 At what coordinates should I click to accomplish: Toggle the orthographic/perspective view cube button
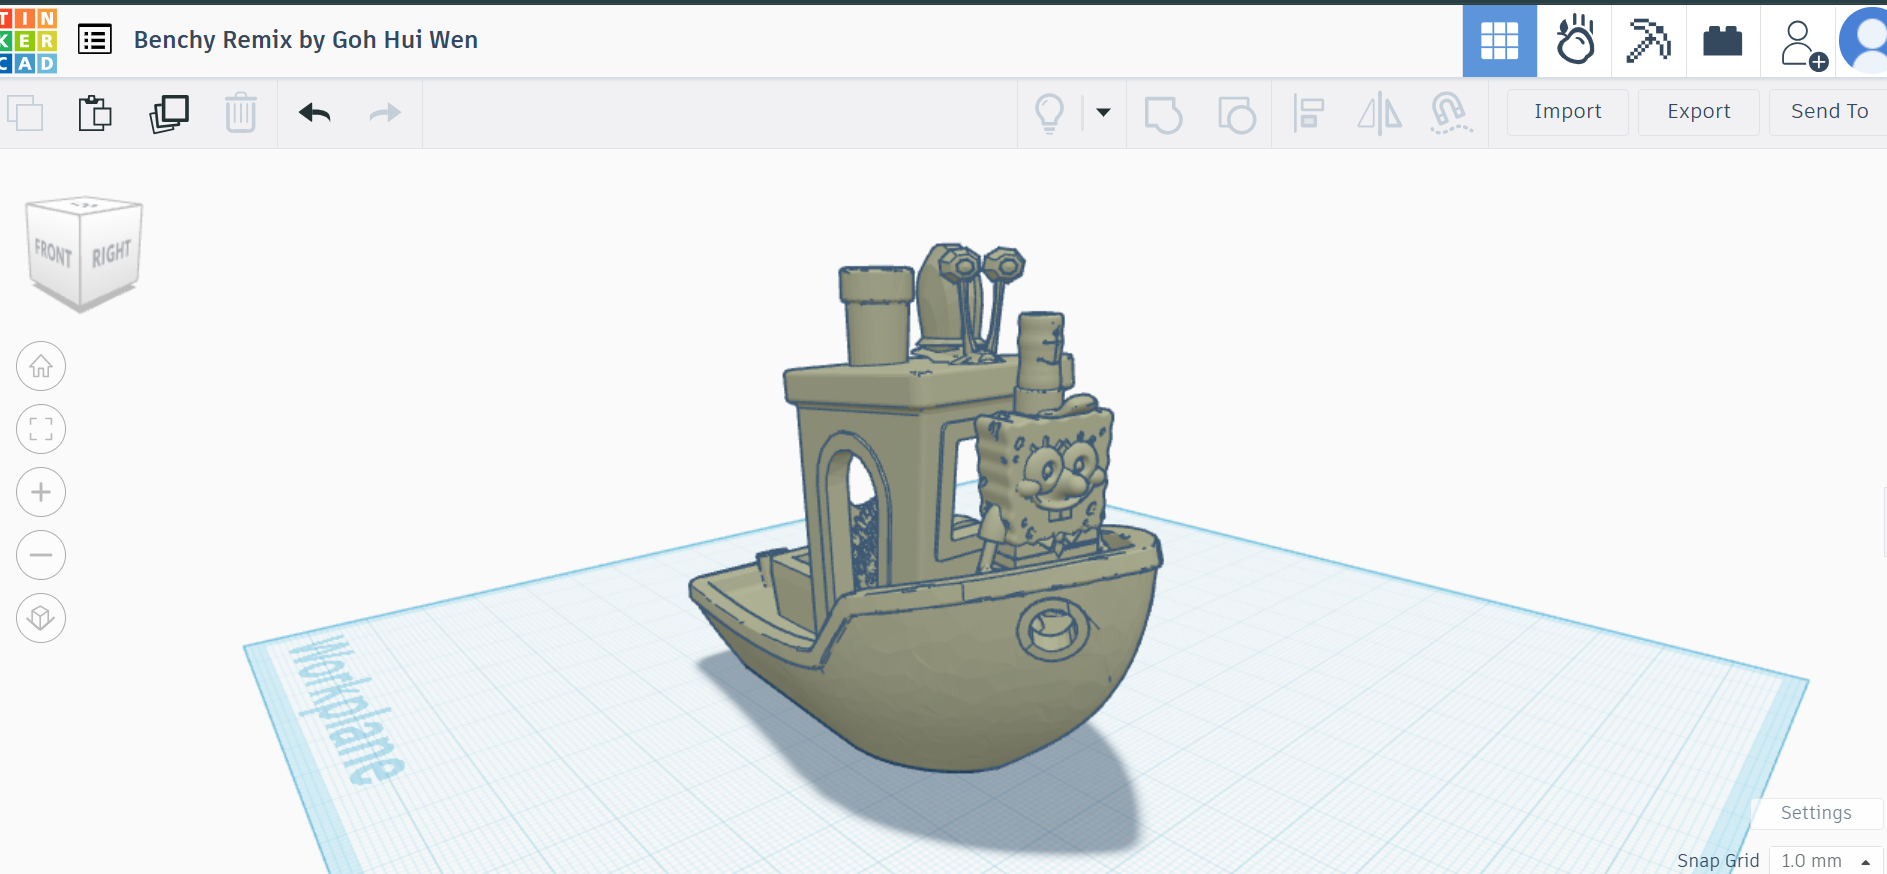pos(41,618)
